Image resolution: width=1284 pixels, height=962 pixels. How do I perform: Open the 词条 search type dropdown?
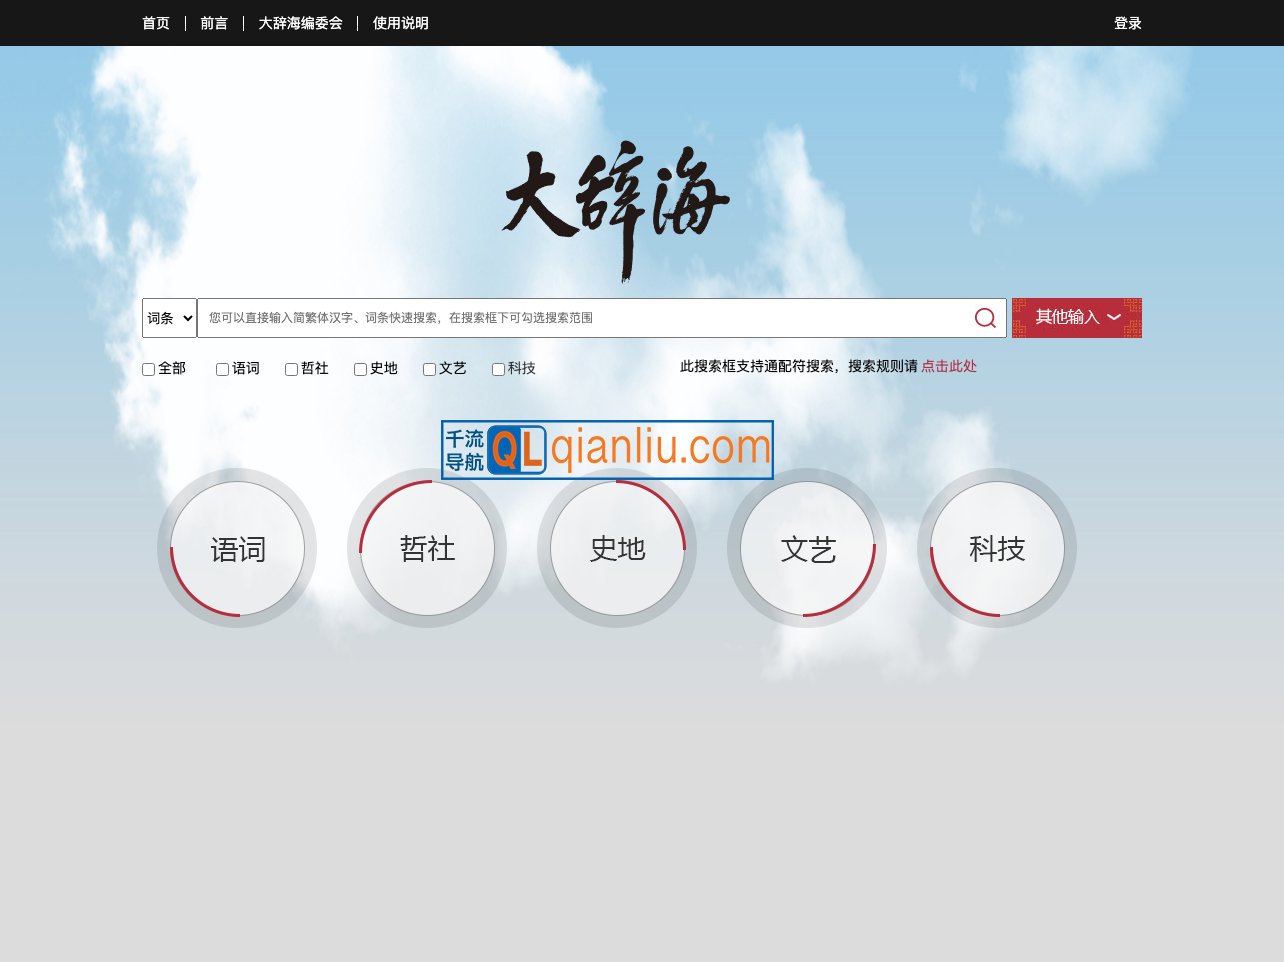click(168, 317)
